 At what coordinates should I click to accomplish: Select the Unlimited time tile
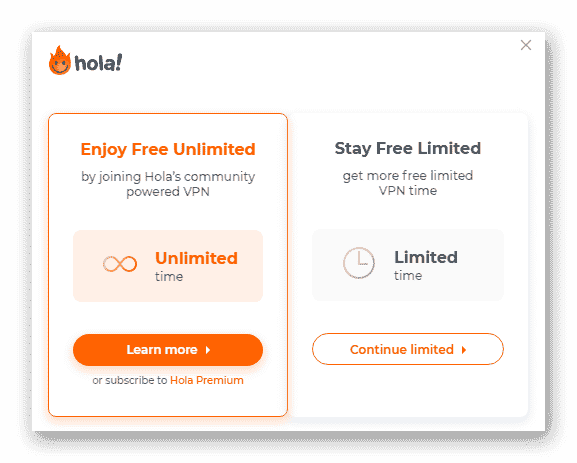[168, 266]
